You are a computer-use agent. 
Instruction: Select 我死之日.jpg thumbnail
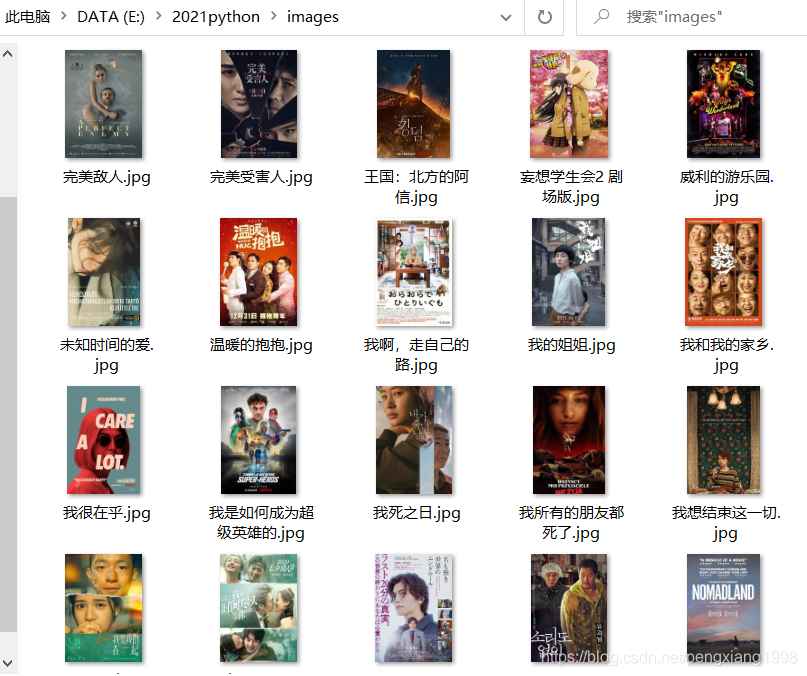click(414, 440)
